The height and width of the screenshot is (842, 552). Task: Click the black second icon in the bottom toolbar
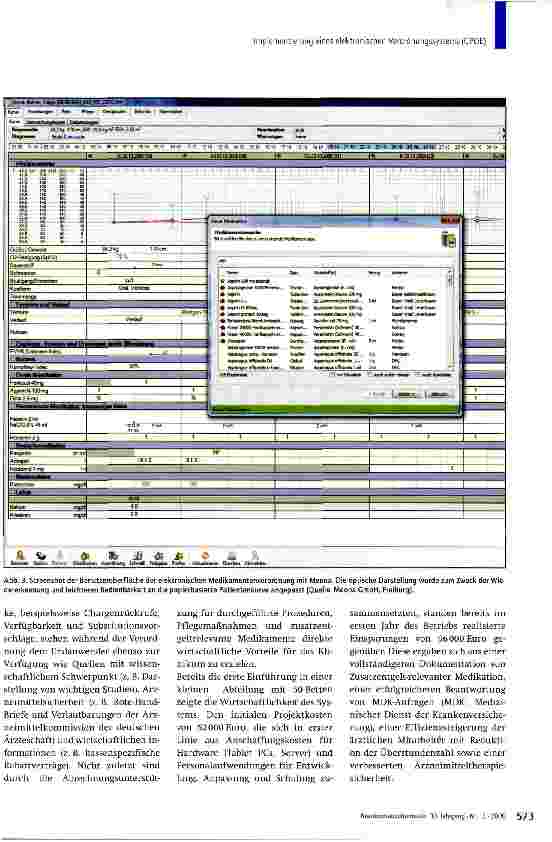point(40,556)
